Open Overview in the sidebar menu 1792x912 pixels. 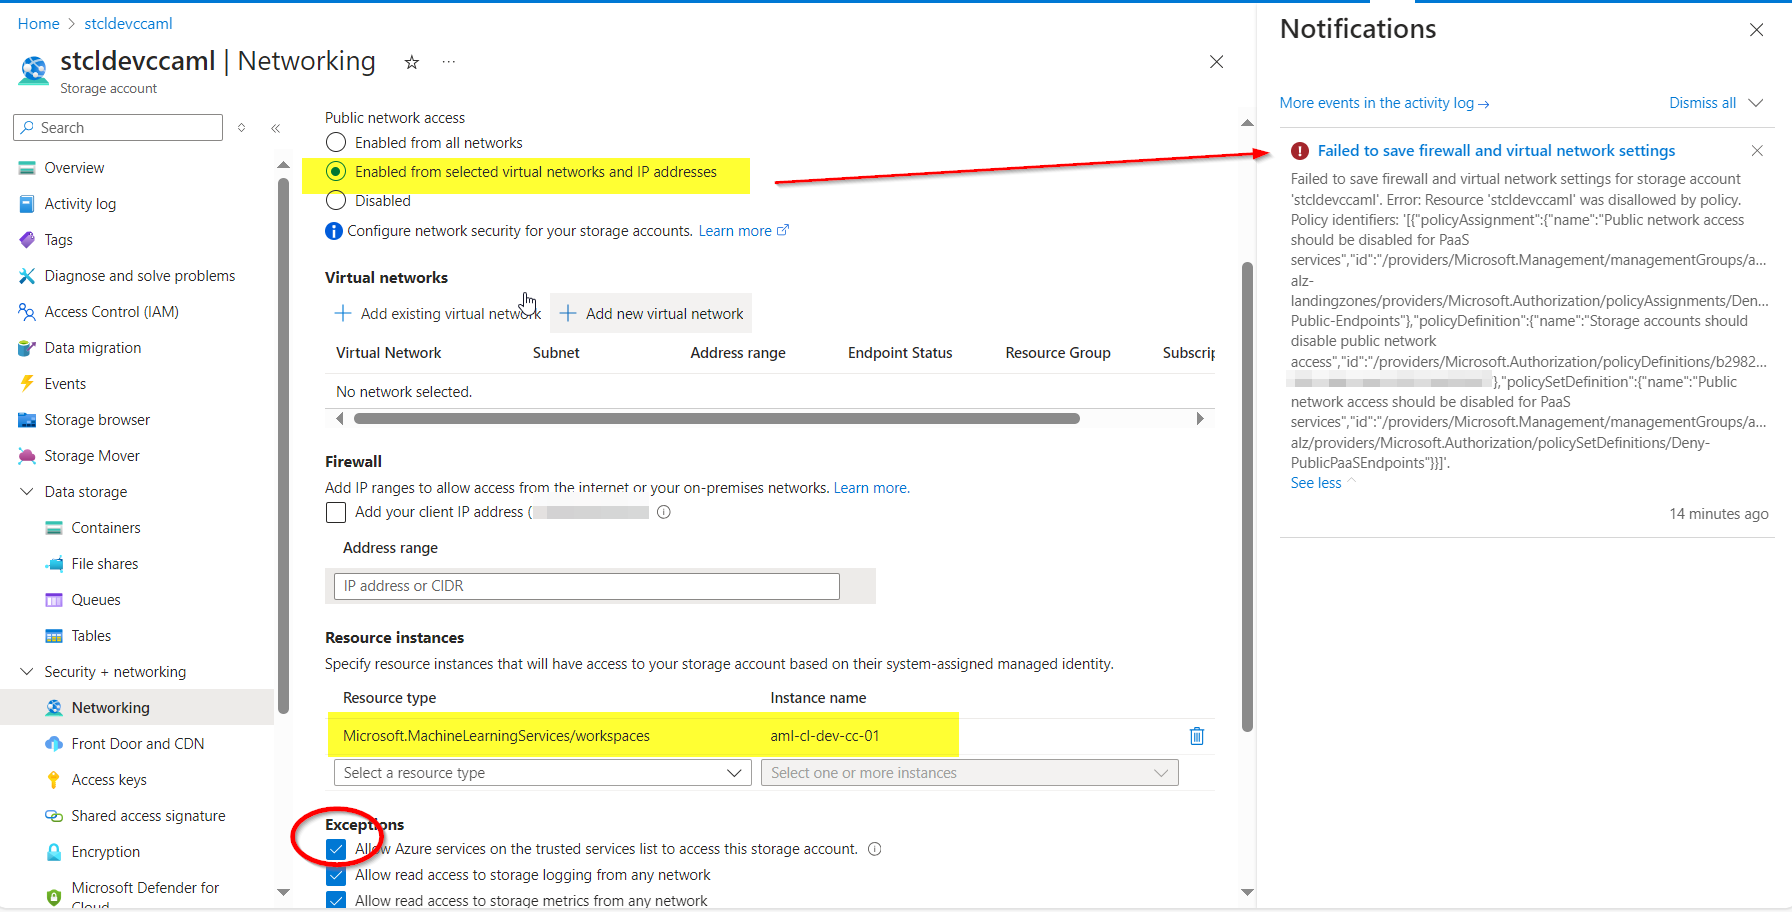click(x=74, y=168)
